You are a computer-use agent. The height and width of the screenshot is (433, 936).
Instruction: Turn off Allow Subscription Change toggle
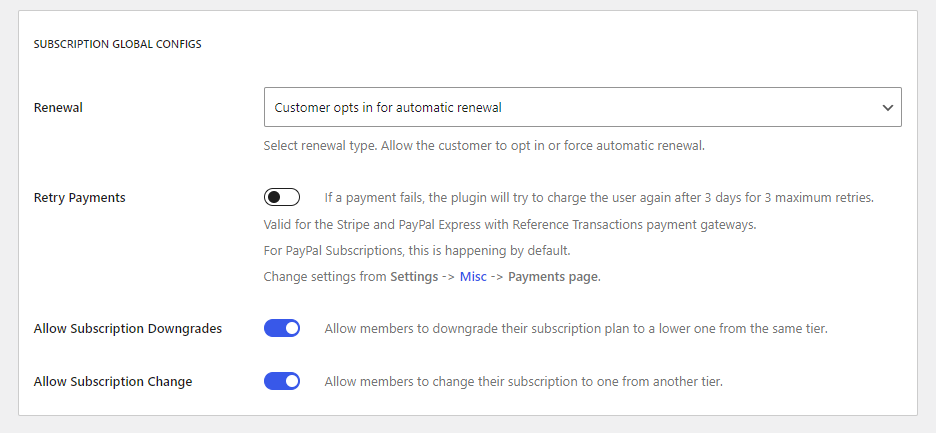(282, 381)
